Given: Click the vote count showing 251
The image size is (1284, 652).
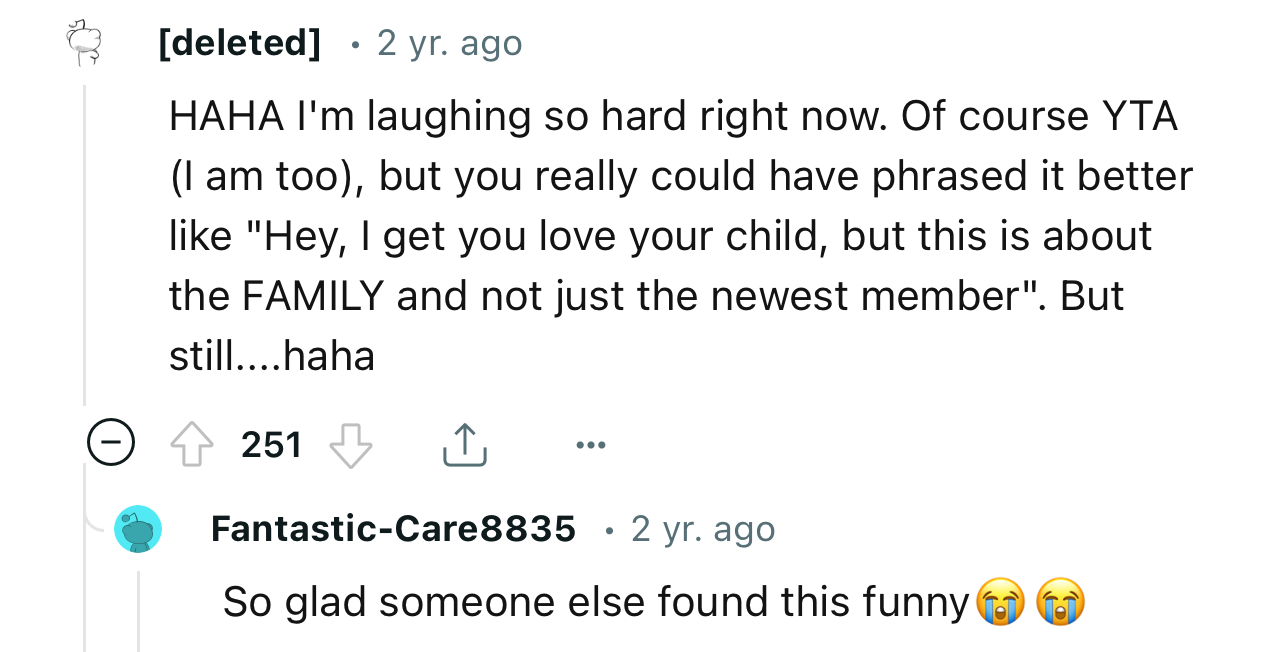Looking at the screenshot, I should [270, 443].
